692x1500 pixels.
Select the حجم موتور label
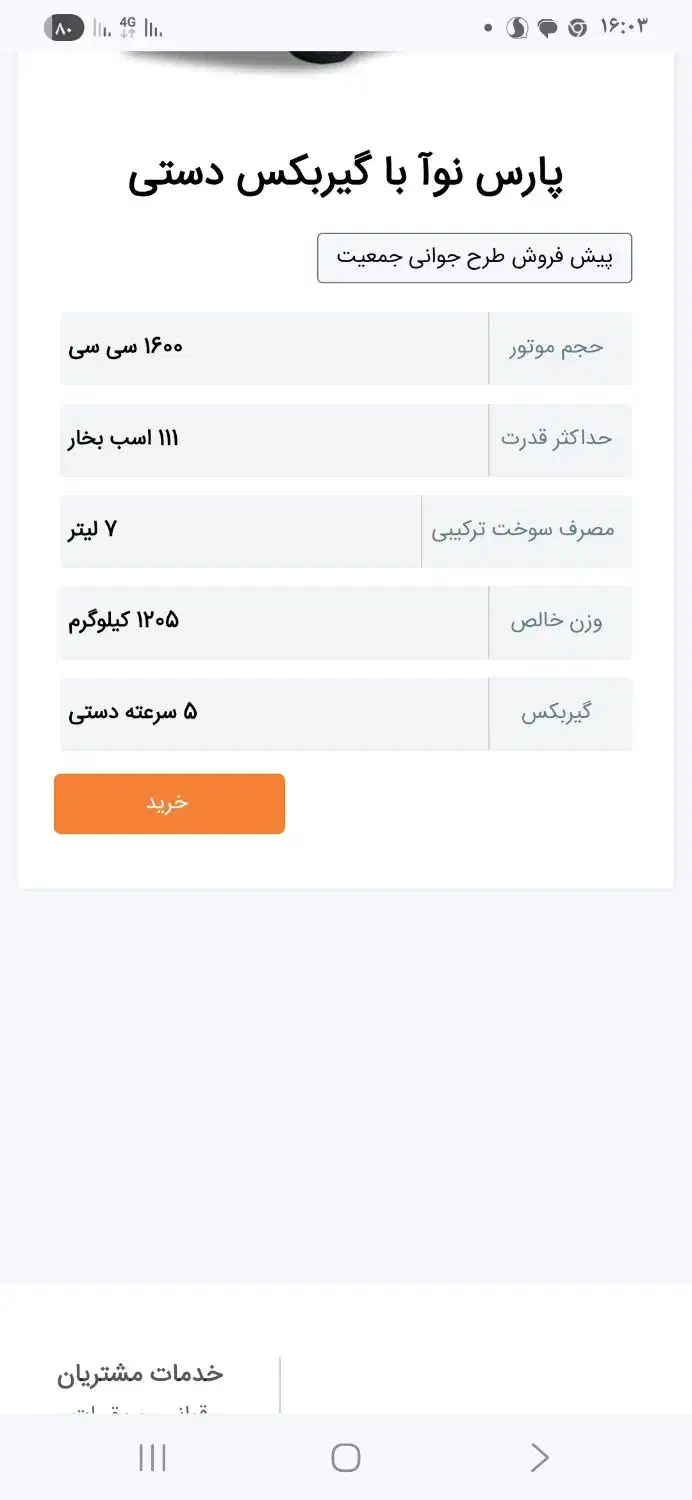pyautogui.click(x=560, y=347)
